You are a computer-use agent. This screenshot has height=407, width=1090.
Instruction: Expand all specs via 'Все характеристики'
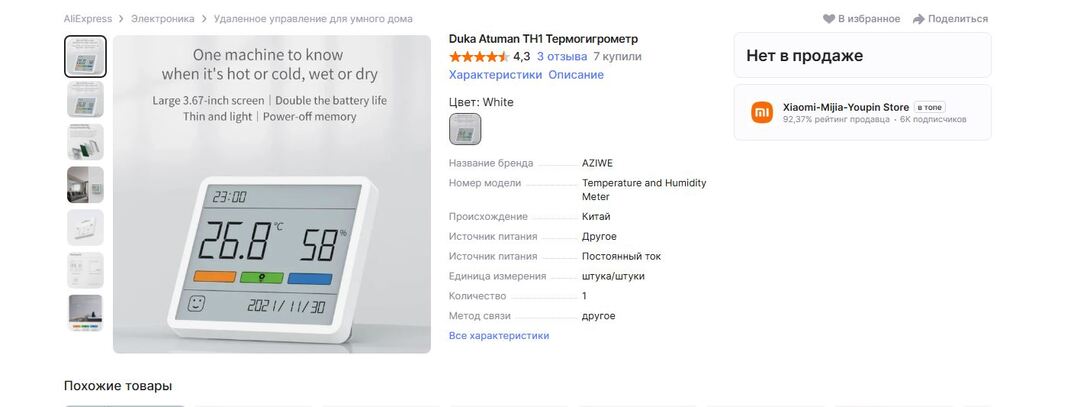499,336
